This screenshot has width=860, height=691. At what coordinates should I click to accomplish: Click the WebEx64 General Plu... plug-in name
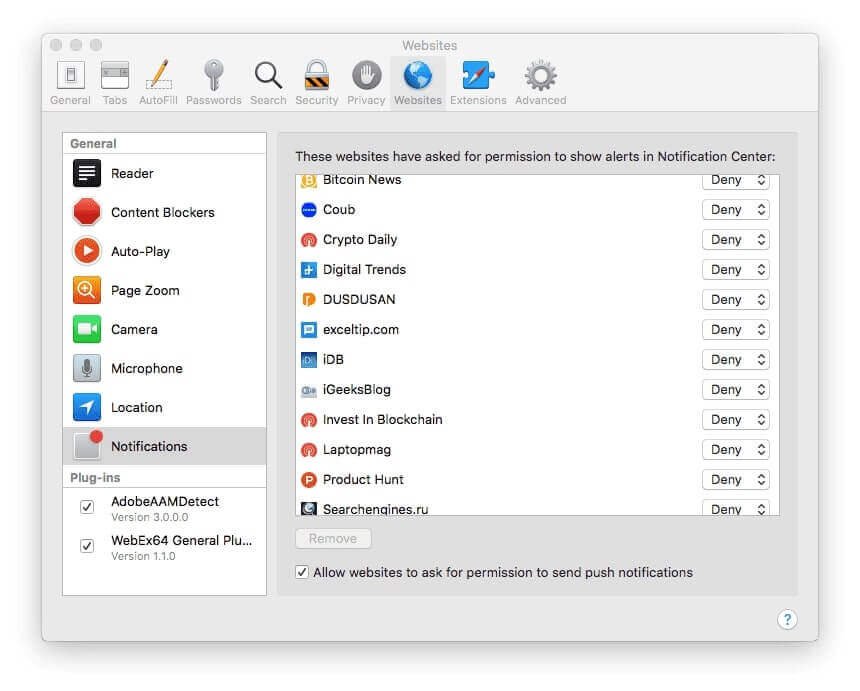pos(182,540)
